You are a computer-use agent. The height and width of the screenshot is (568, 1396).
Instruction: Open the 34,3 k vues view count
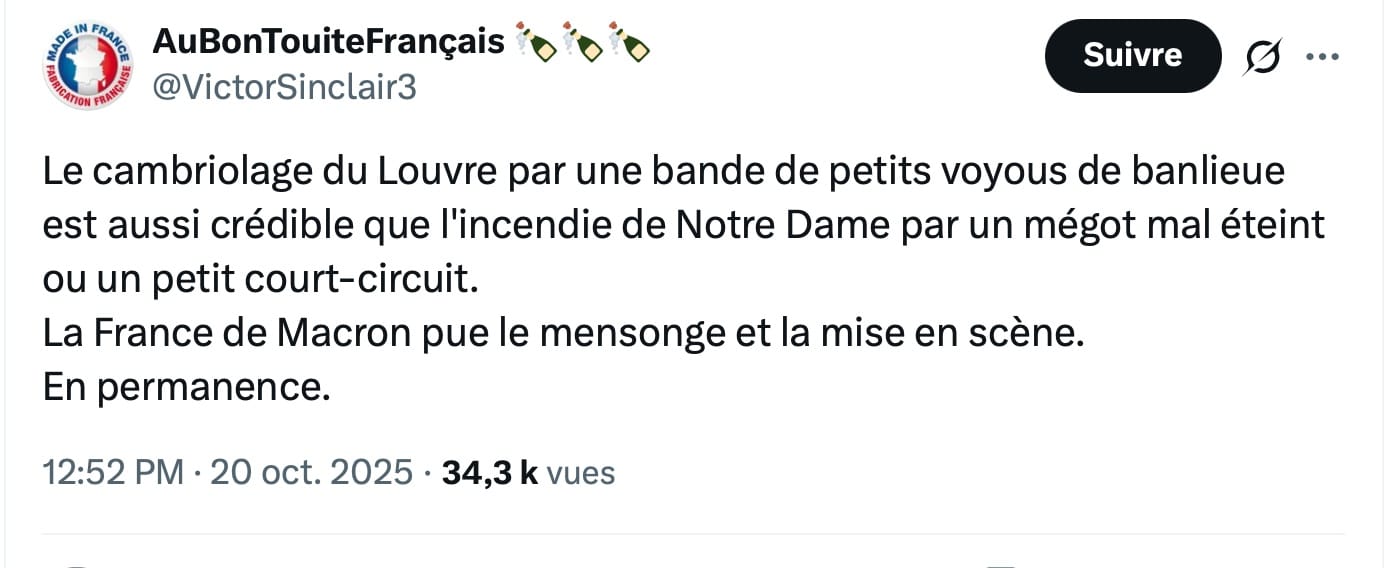click(528, 472)
